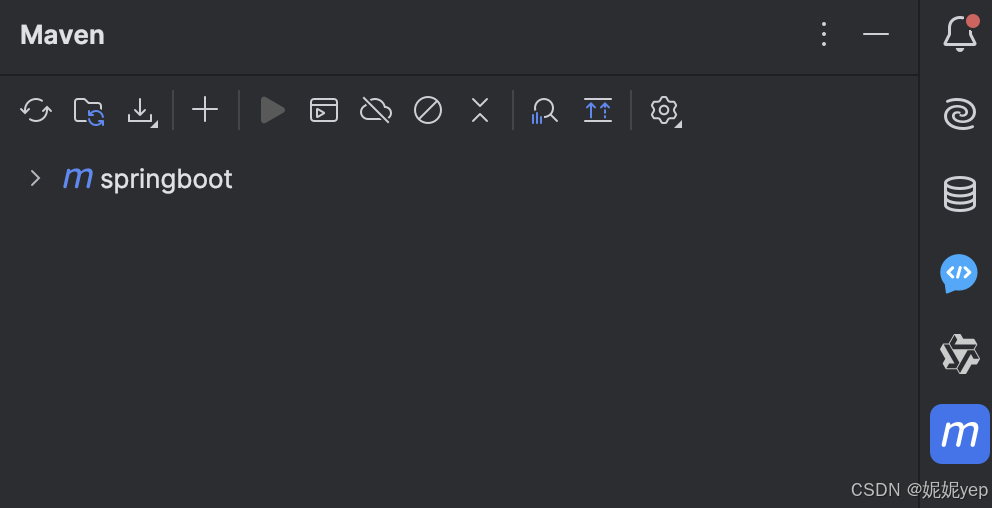
Task: Click the Analyze Dependencies magnifier icon
Action: tap(545, 111)
